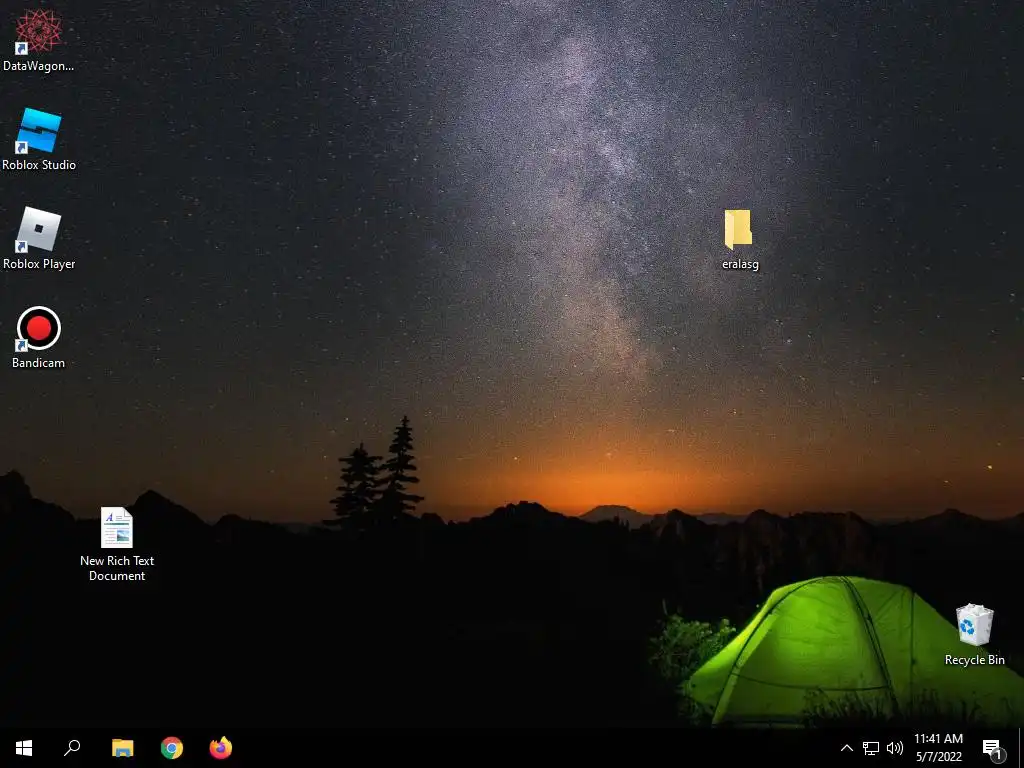Open File Explorer from taskbar
This screenshot has height=768, width=1024.
[122, 748]
